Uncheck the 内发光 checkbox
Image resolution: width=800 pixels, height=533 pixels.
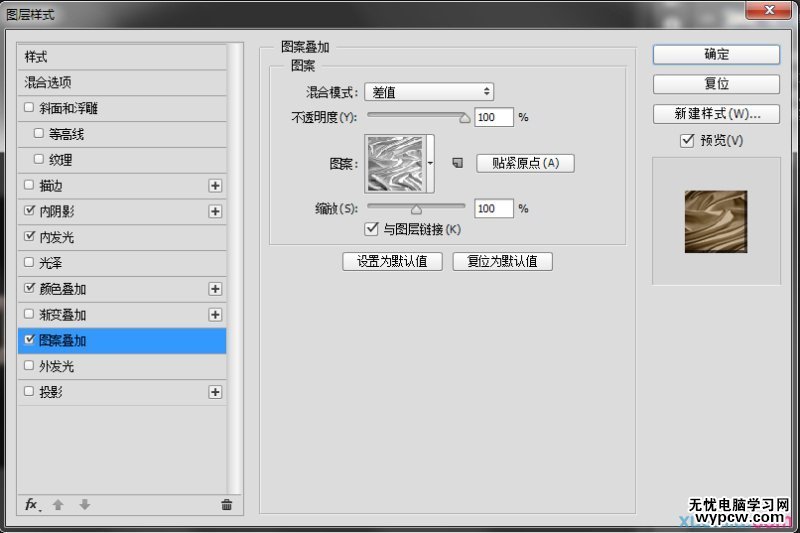[29, 236]
